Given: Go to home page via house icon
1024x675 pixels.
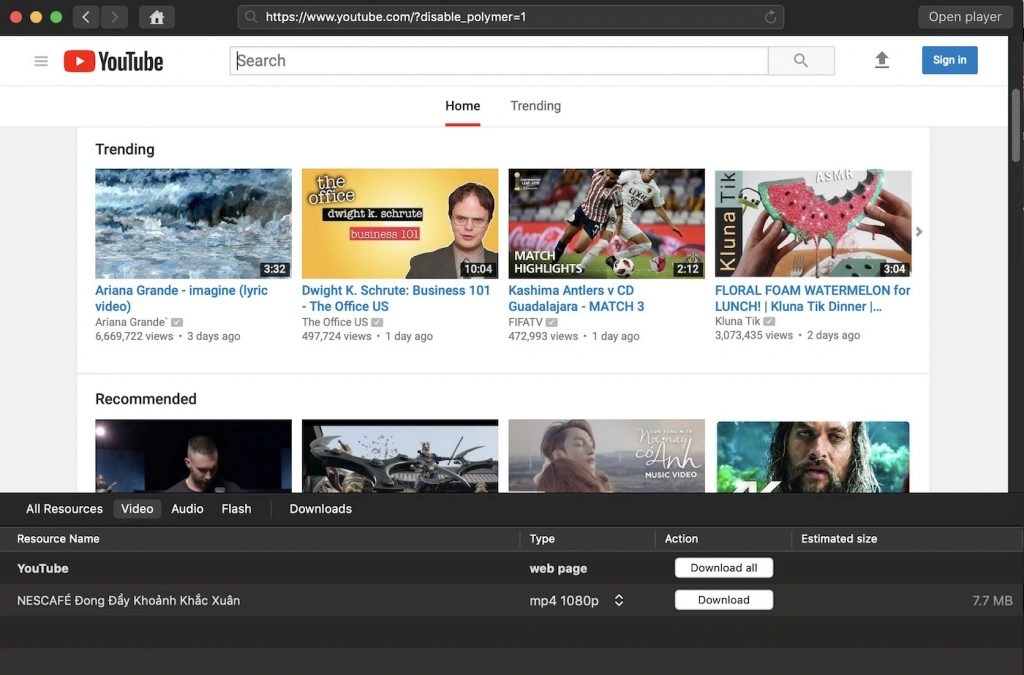Looking at the screenshot, I should (x=156, y=17).
